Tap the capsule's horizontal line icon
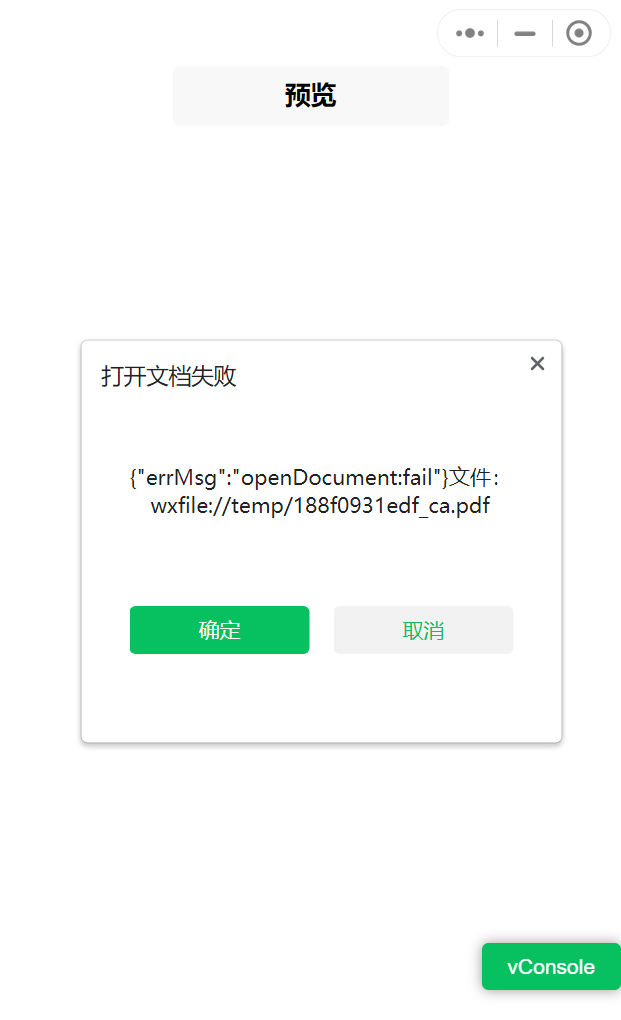 524,33
